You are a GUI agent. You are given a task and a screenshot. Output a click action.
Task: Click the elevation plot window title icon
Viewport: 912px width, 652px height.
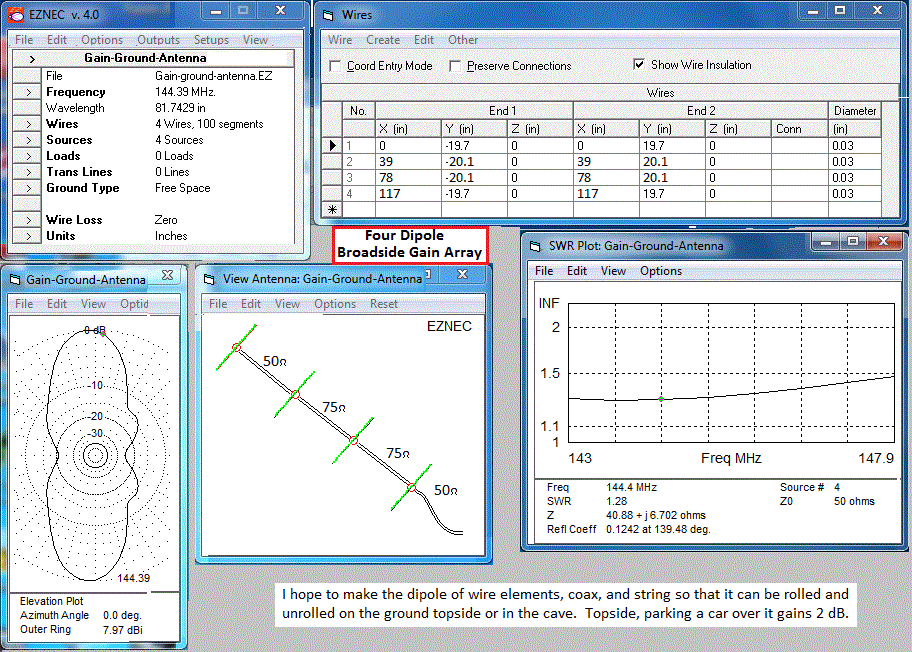pyautogui.click(x=15, y=280)
